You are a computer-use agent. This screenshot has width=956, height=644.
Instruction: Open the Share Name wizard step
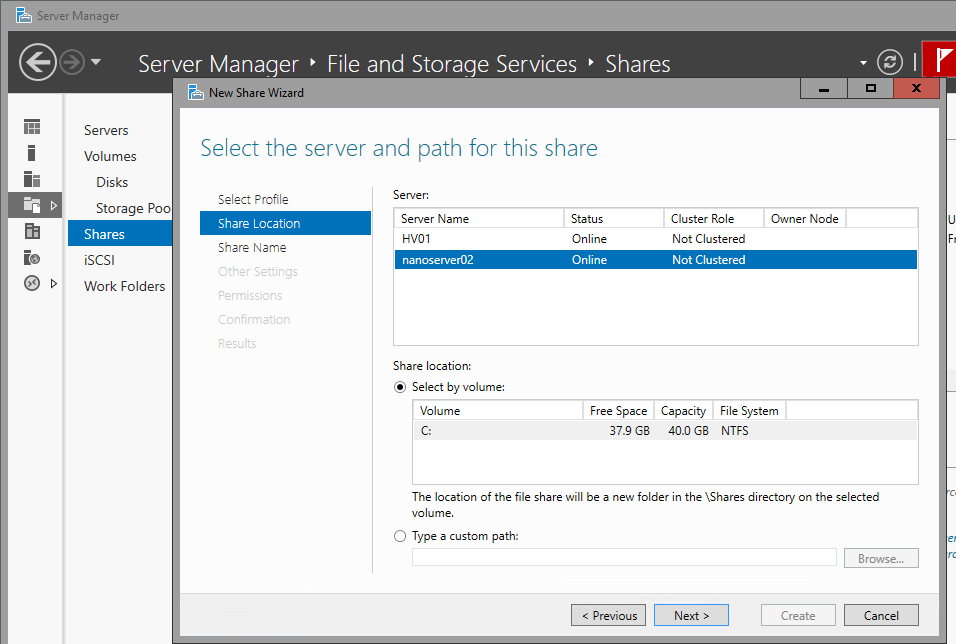pos(252,247)
